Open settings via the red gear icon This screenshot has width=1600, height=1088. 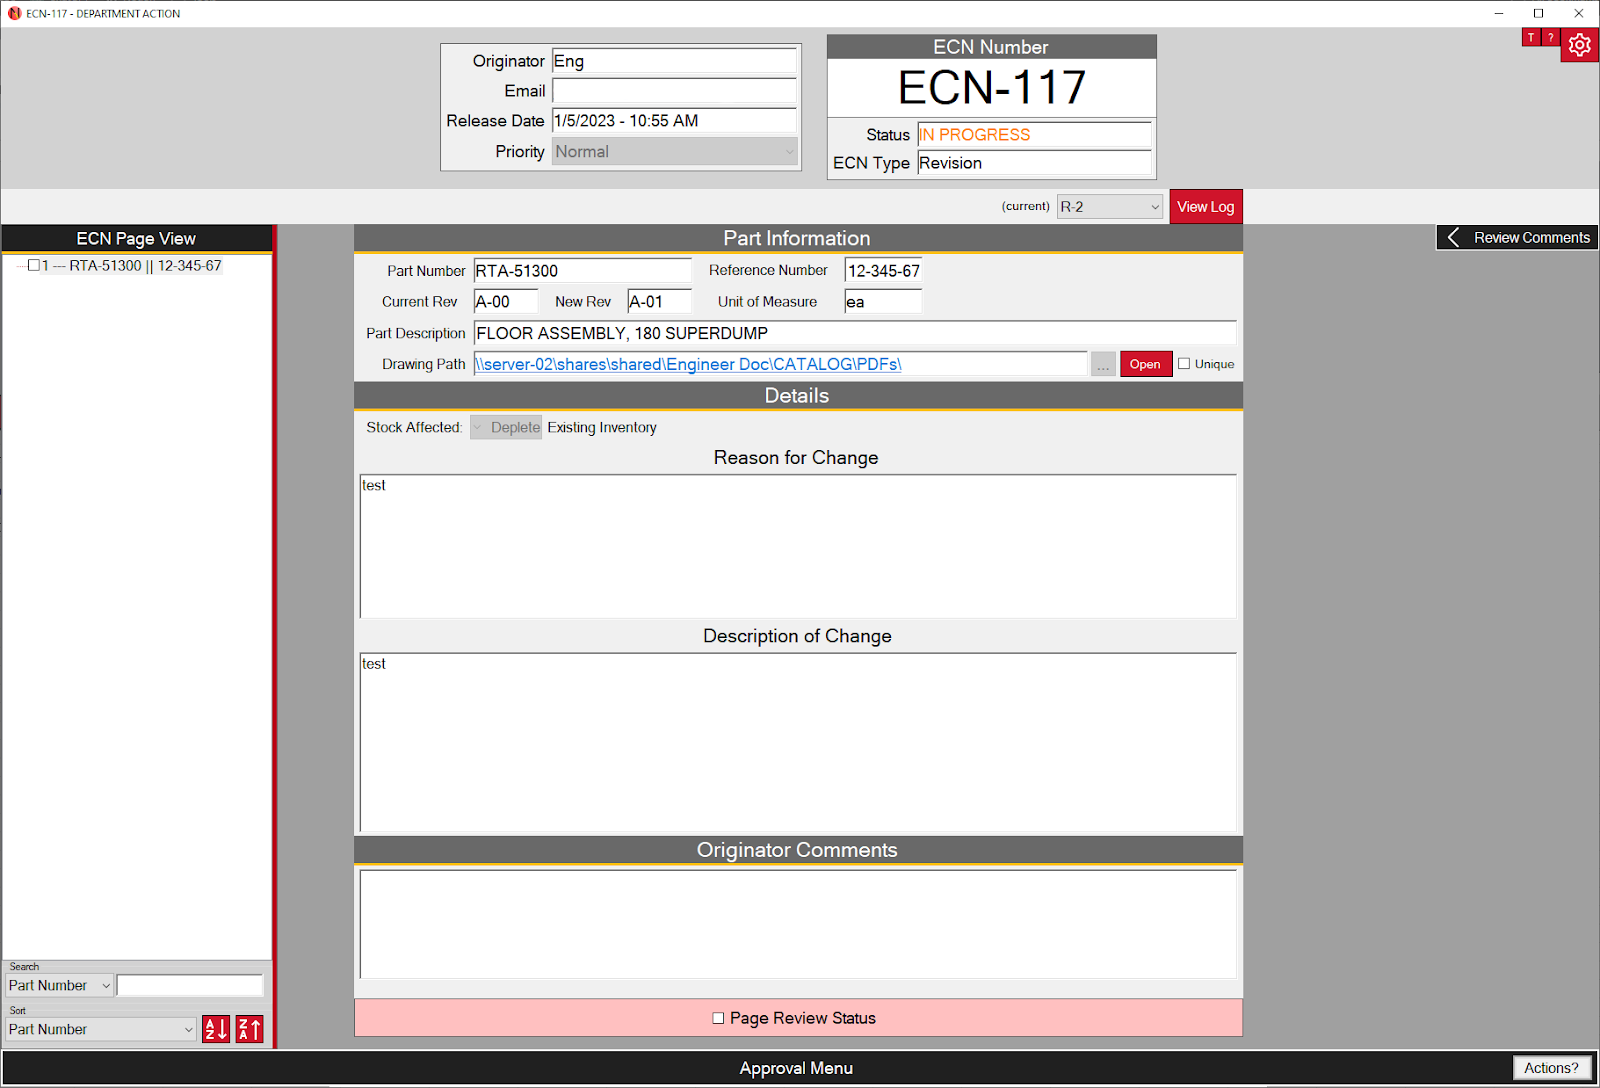pos(1579,45)
